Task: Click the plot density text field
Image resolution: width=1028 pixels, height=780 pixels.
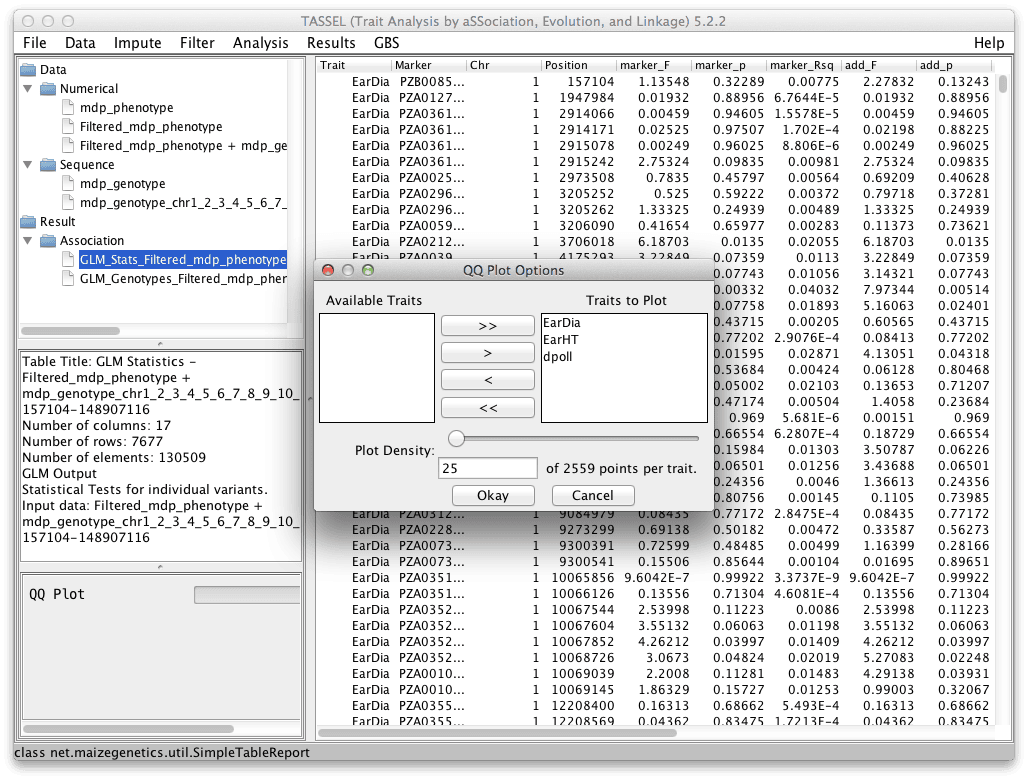Action: 488,468
